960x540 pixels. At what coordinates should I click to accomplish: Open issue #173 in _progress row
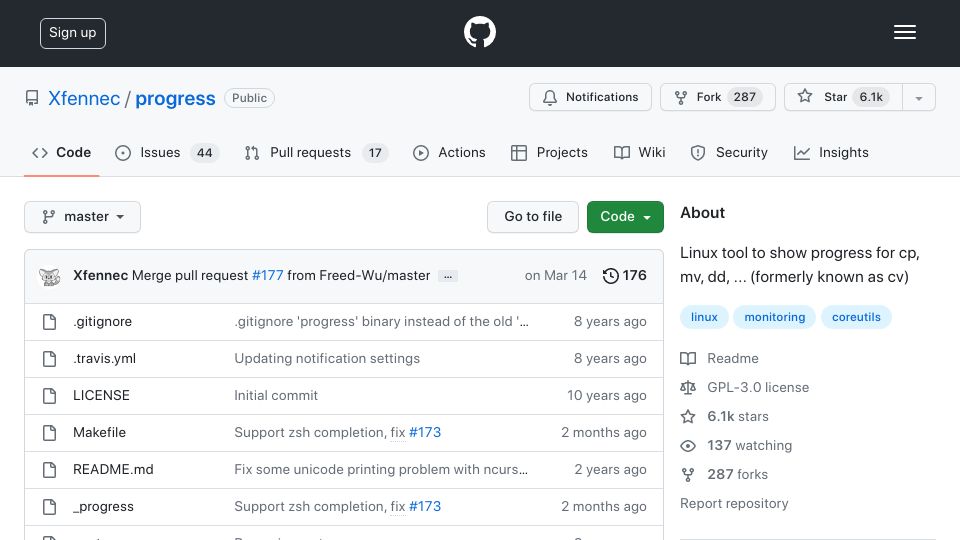coord(425,506)
